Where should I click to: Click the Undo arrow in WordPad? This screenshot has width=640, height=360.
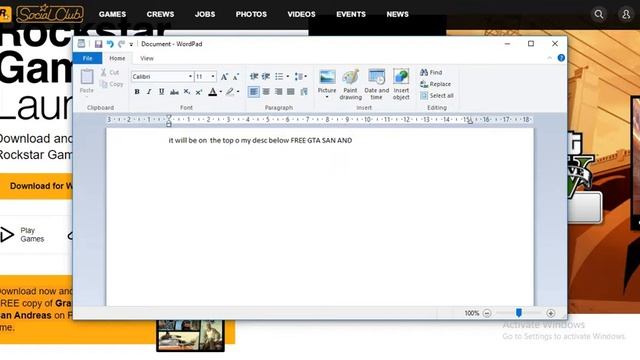pyautogui.click(x=110, y=44)
